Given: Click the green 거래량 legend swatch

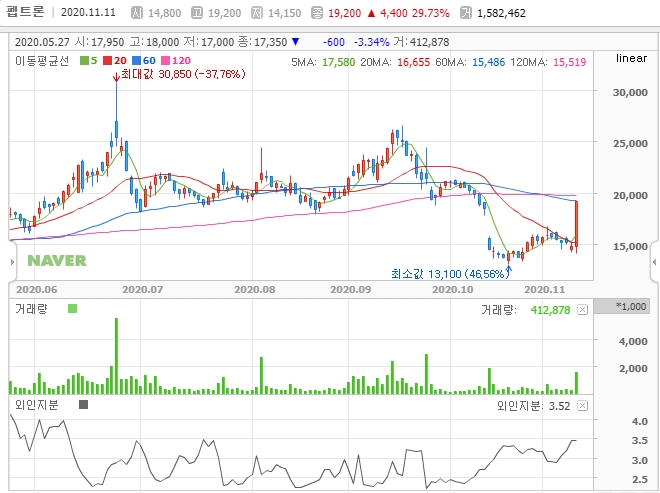Looking at the screenshot, I should [x=72, y=309].
